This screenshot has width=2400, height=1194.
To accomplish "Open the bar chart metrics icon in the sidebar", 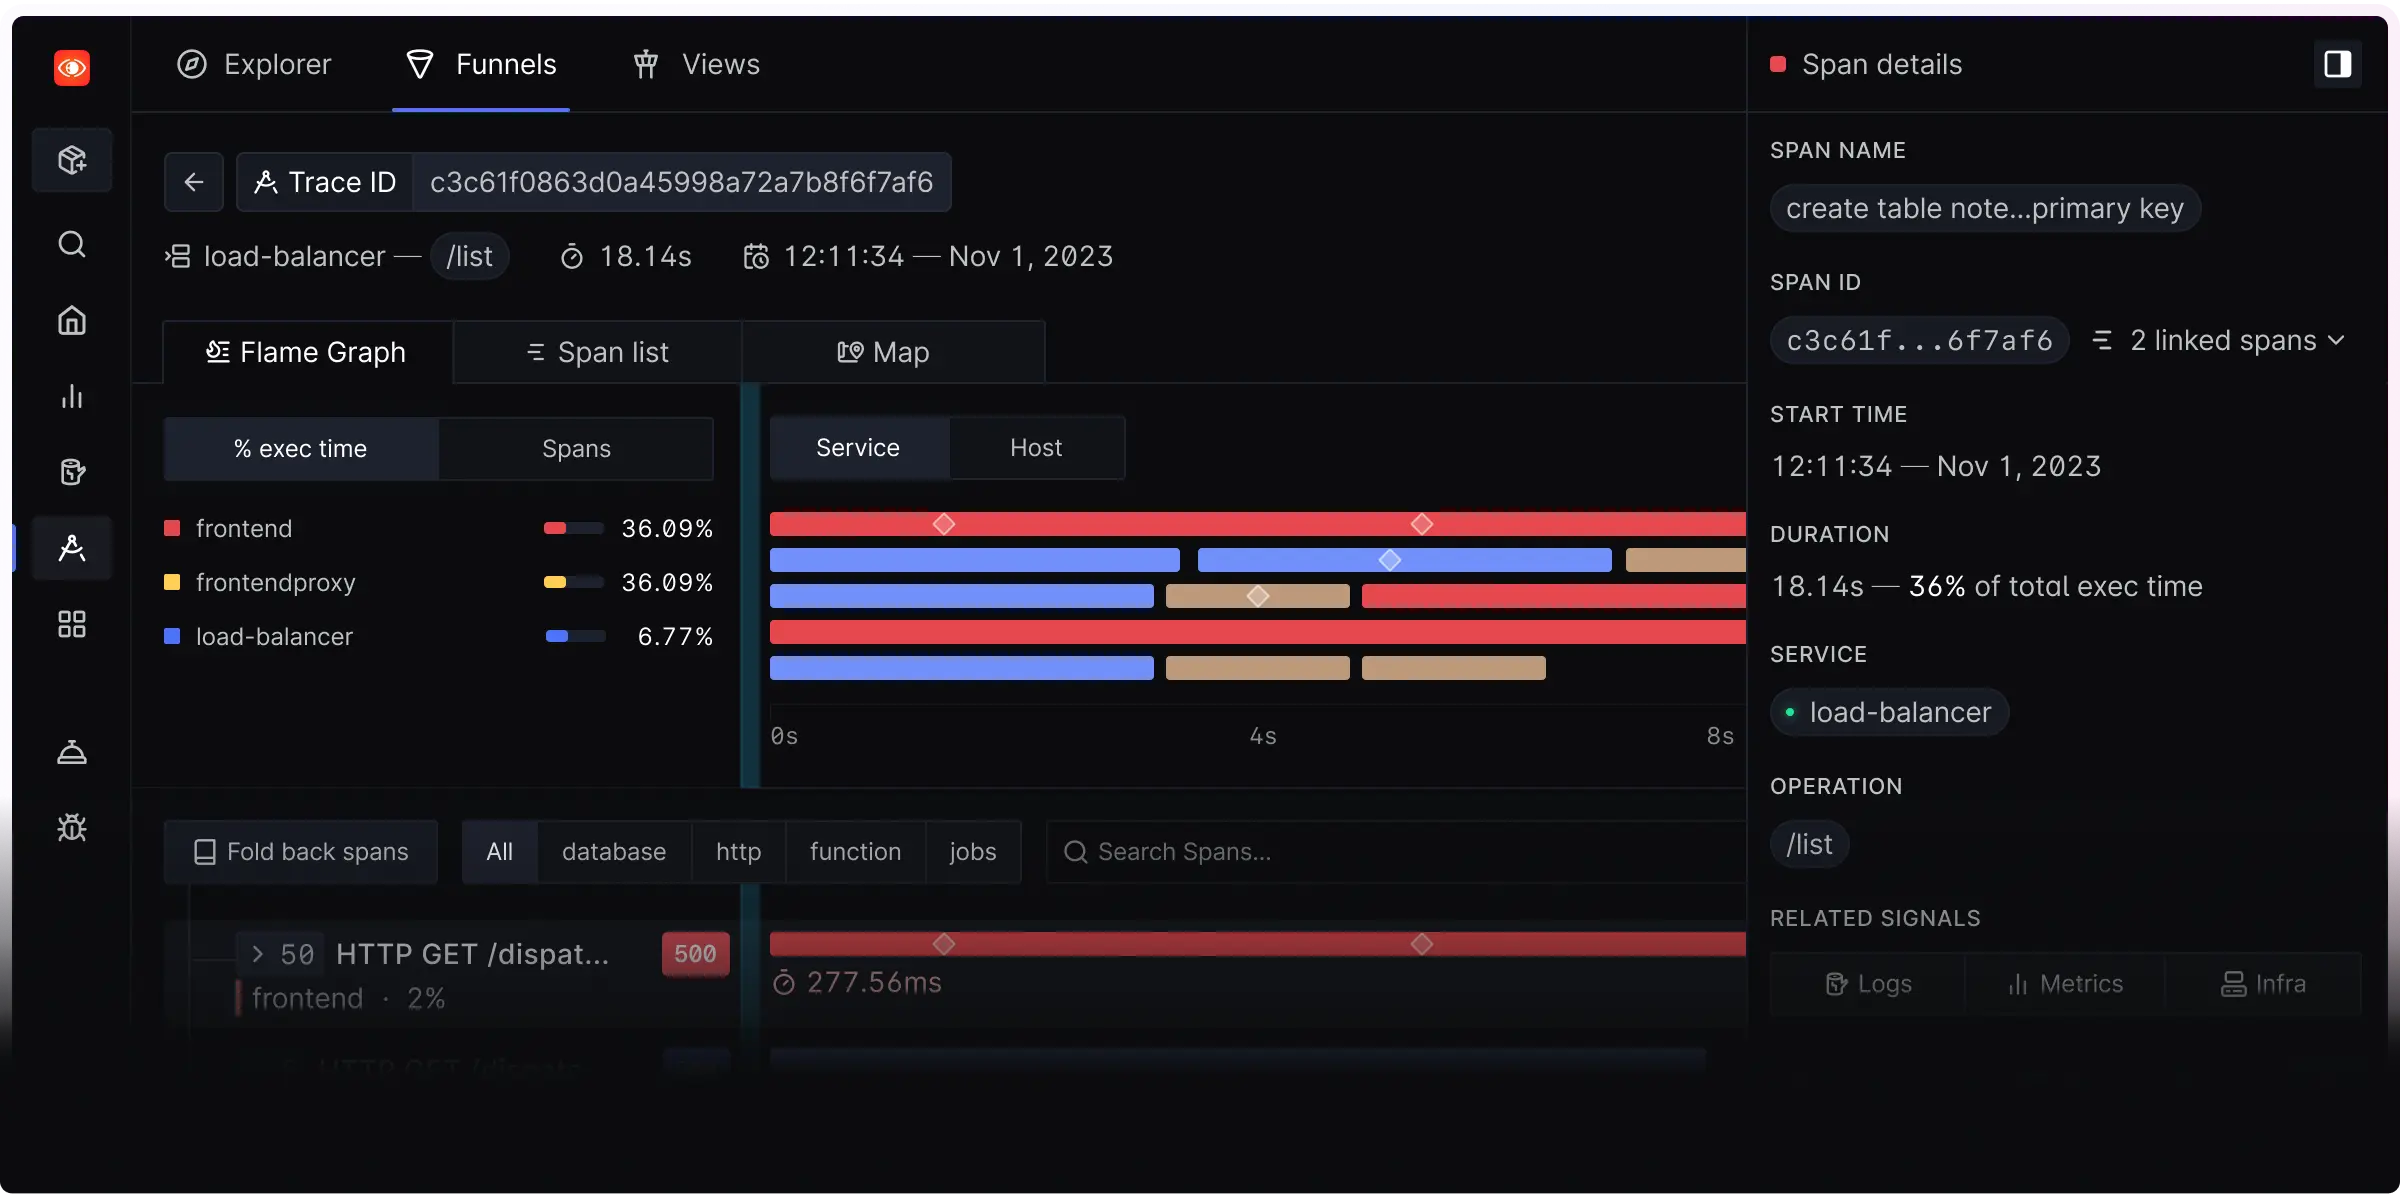I will [72, 397].
